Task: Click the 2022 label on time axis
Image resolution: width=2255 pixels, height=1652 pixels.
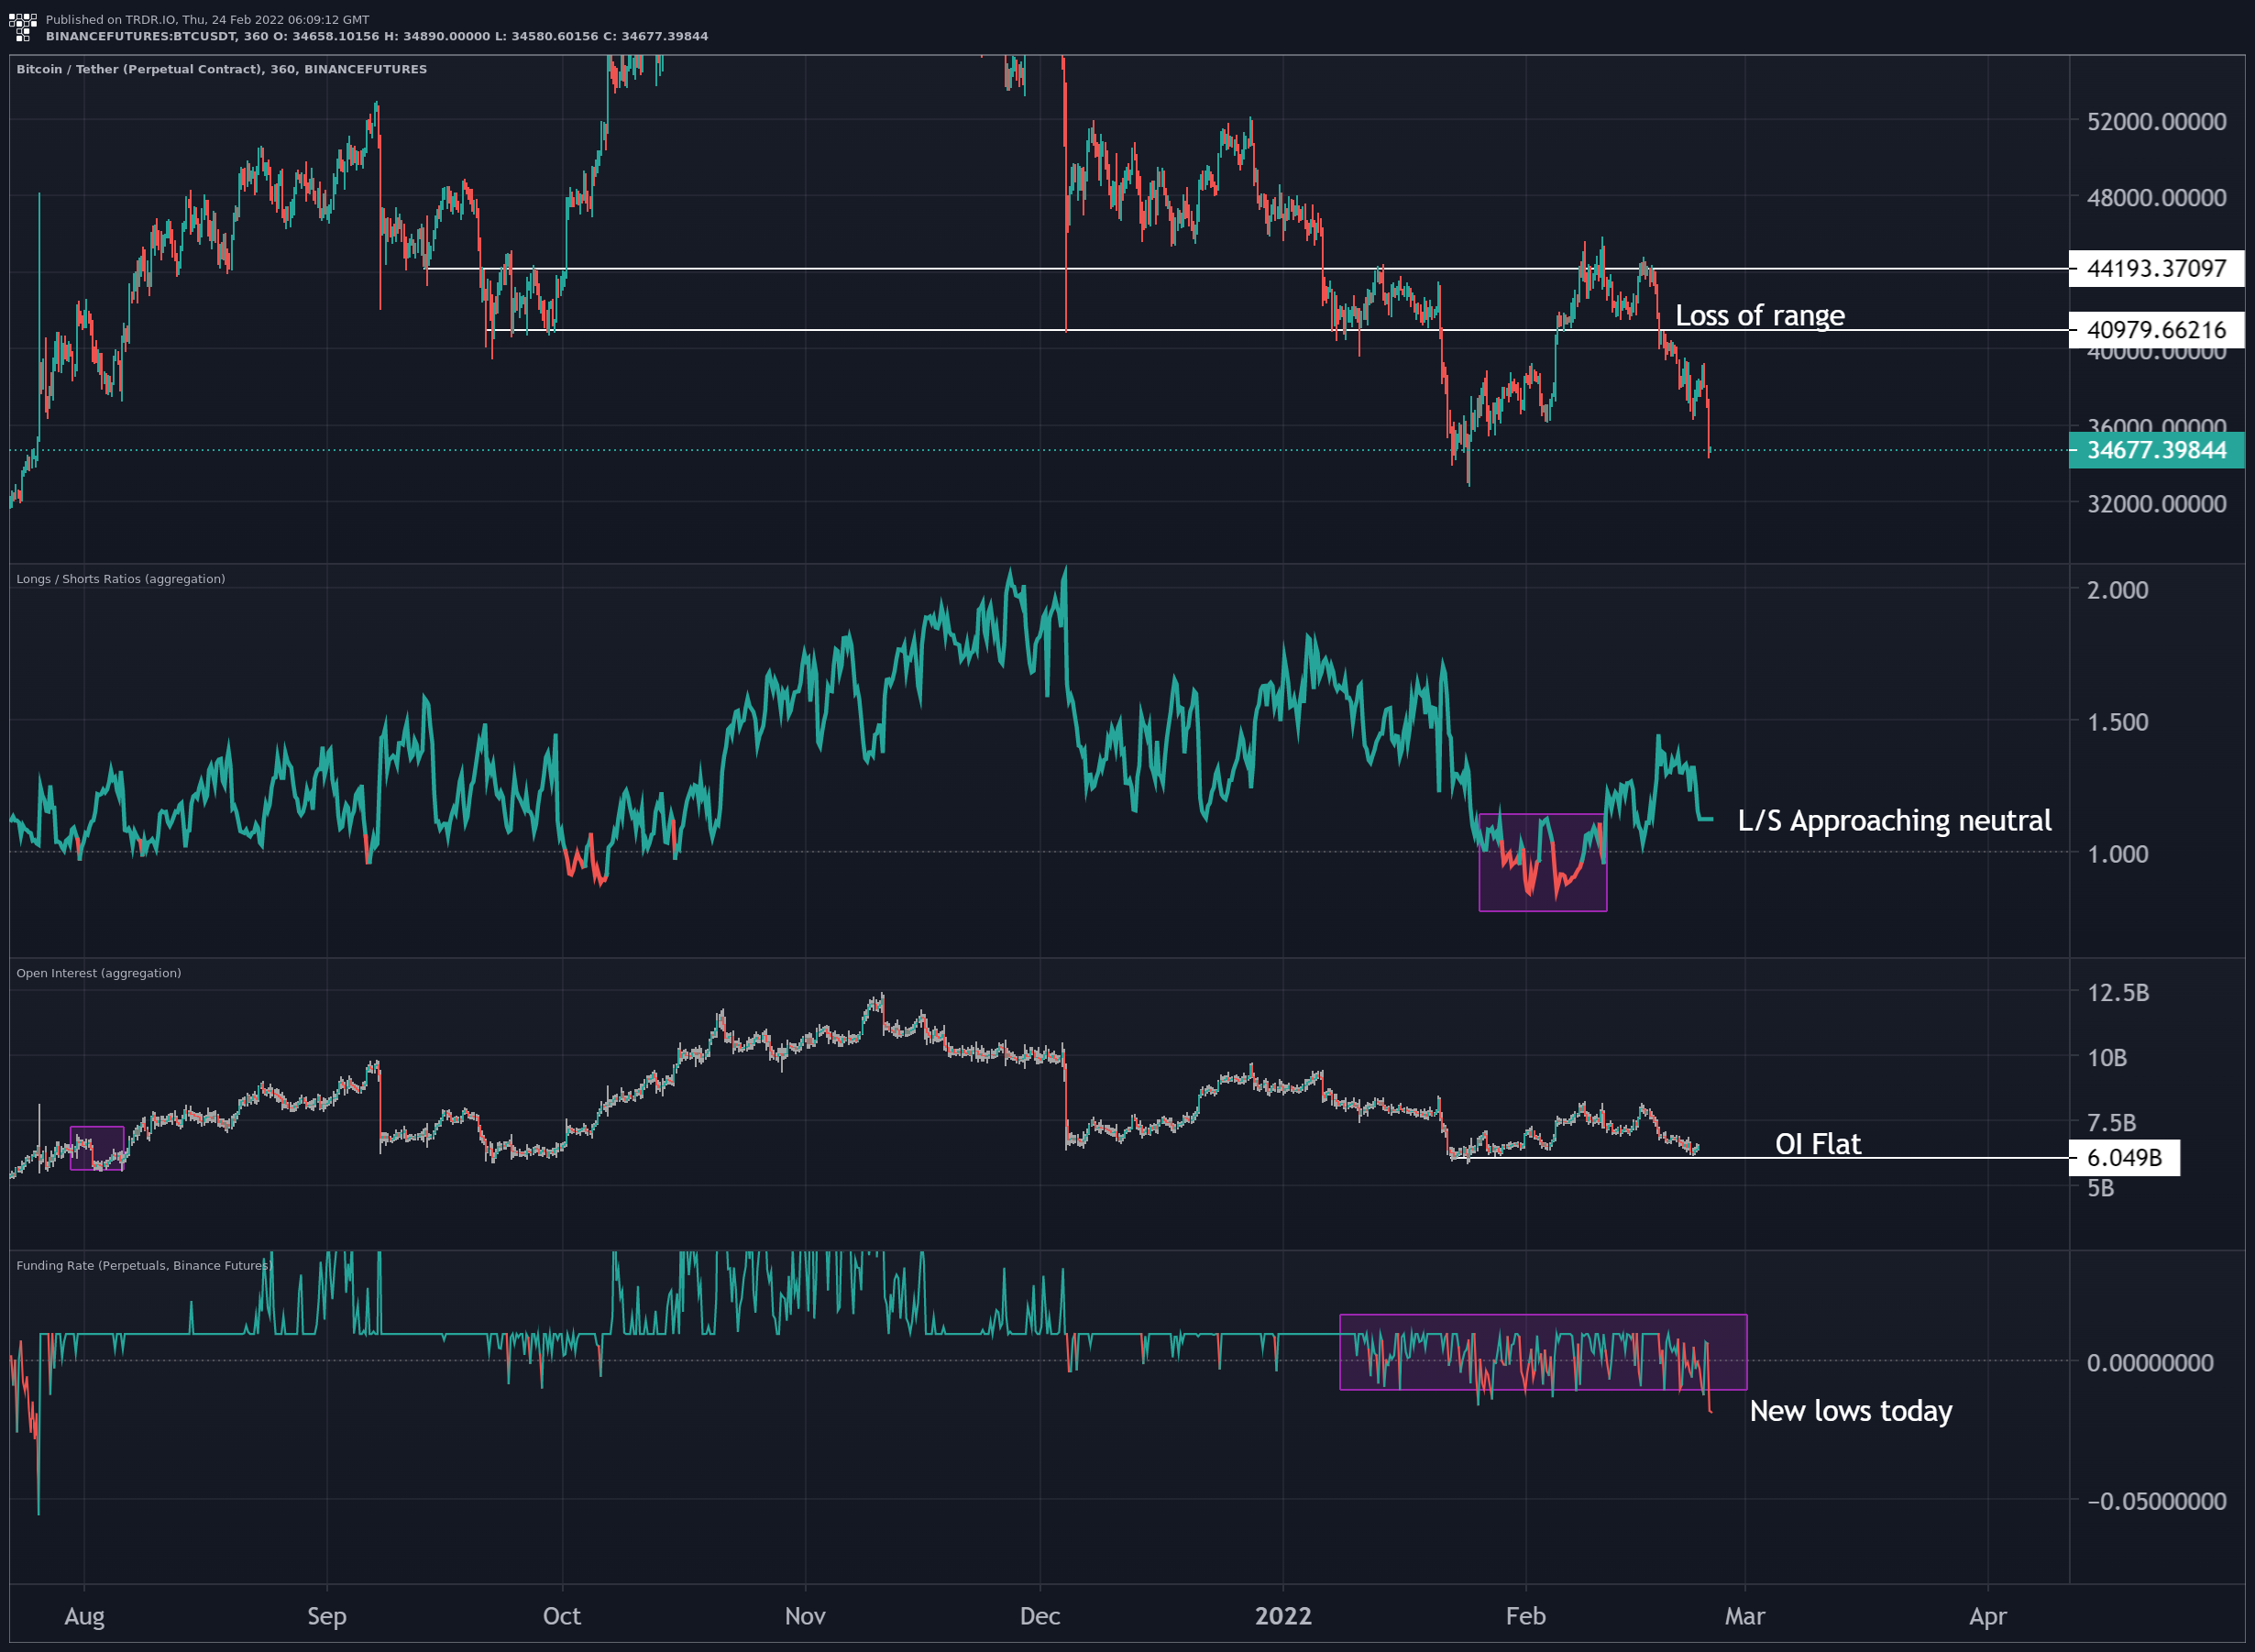Action: 1283,1615
